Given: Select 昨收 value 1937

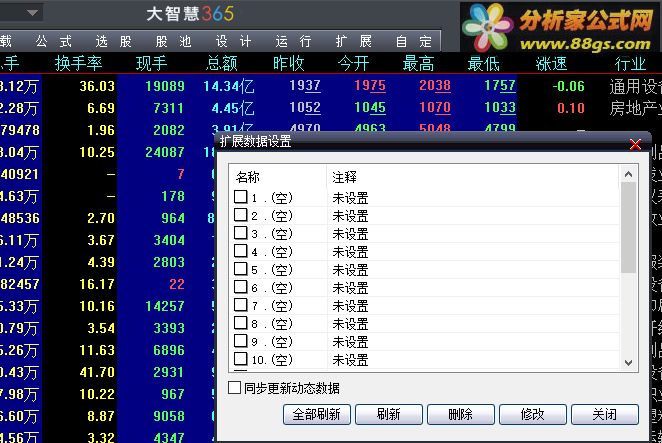Looking at the screenshot, I should click(x=305, y=86).
